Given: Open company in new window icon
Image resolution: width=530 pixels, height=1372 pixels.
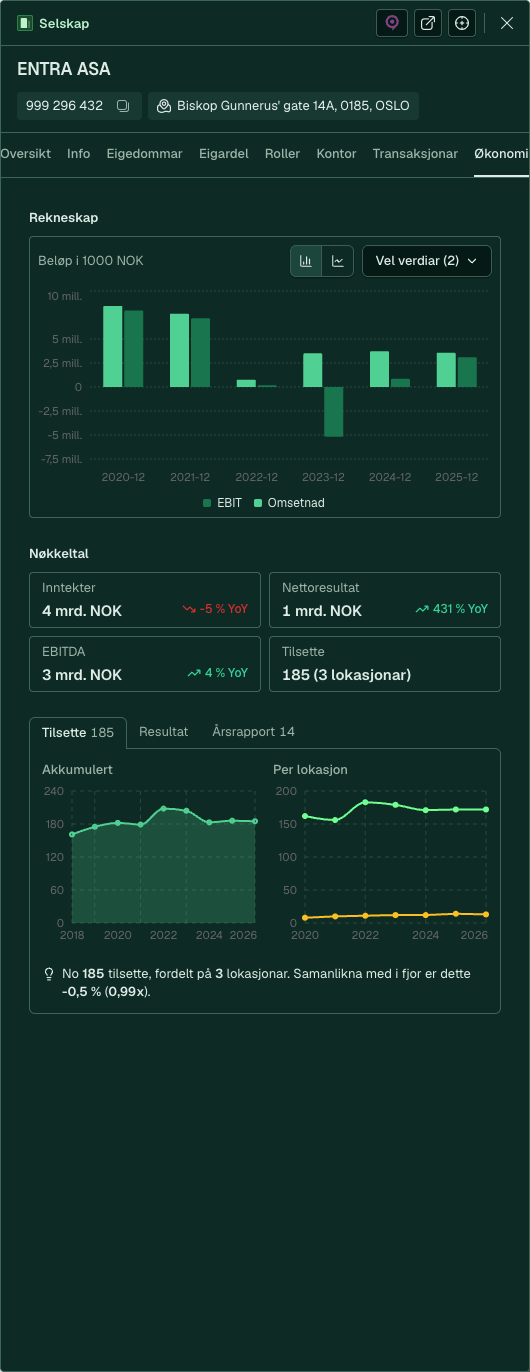Looking at the screenshot, I should tap(428, 23).
